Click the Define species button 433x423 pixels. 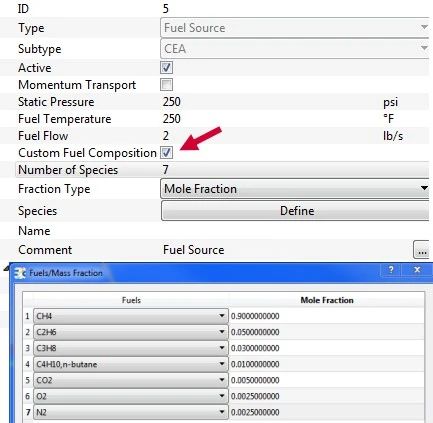(x=295, y=211)
